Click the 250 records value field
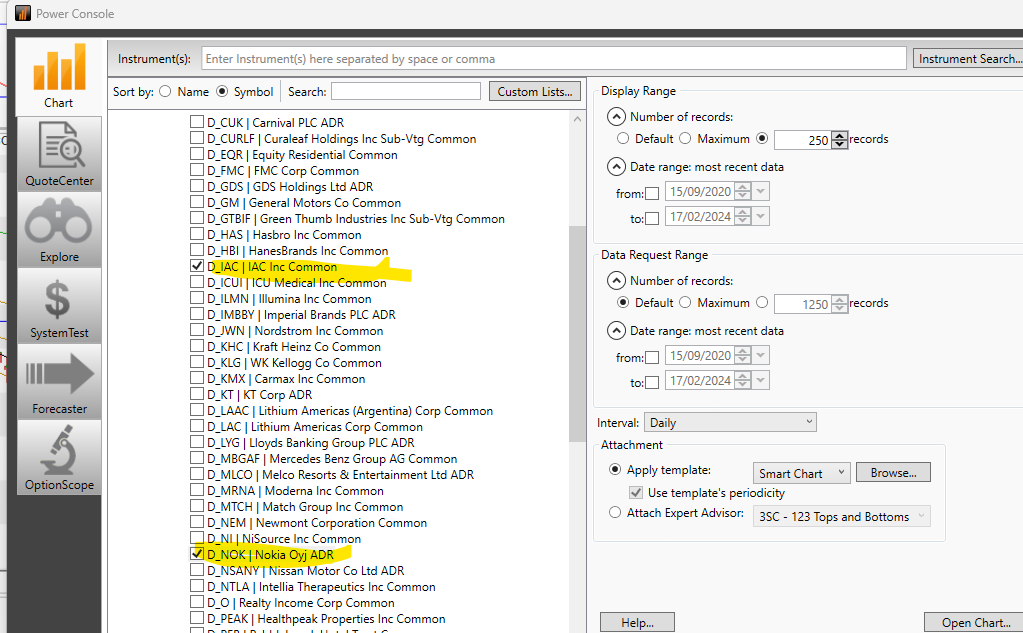 tap(803, 140)
